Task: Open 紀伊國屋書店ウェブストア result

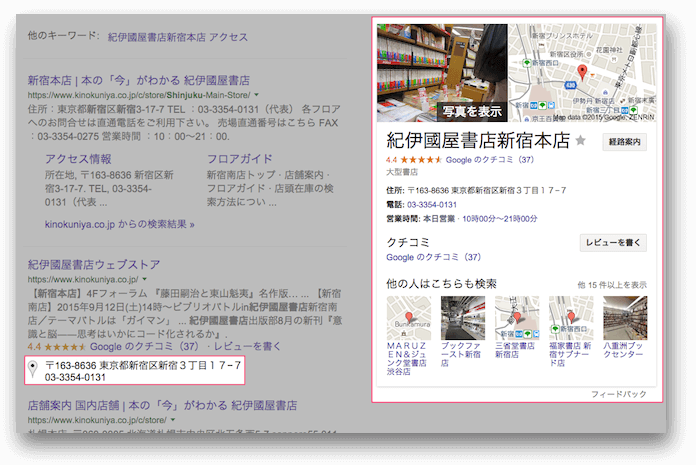Action: click(94, 264)
